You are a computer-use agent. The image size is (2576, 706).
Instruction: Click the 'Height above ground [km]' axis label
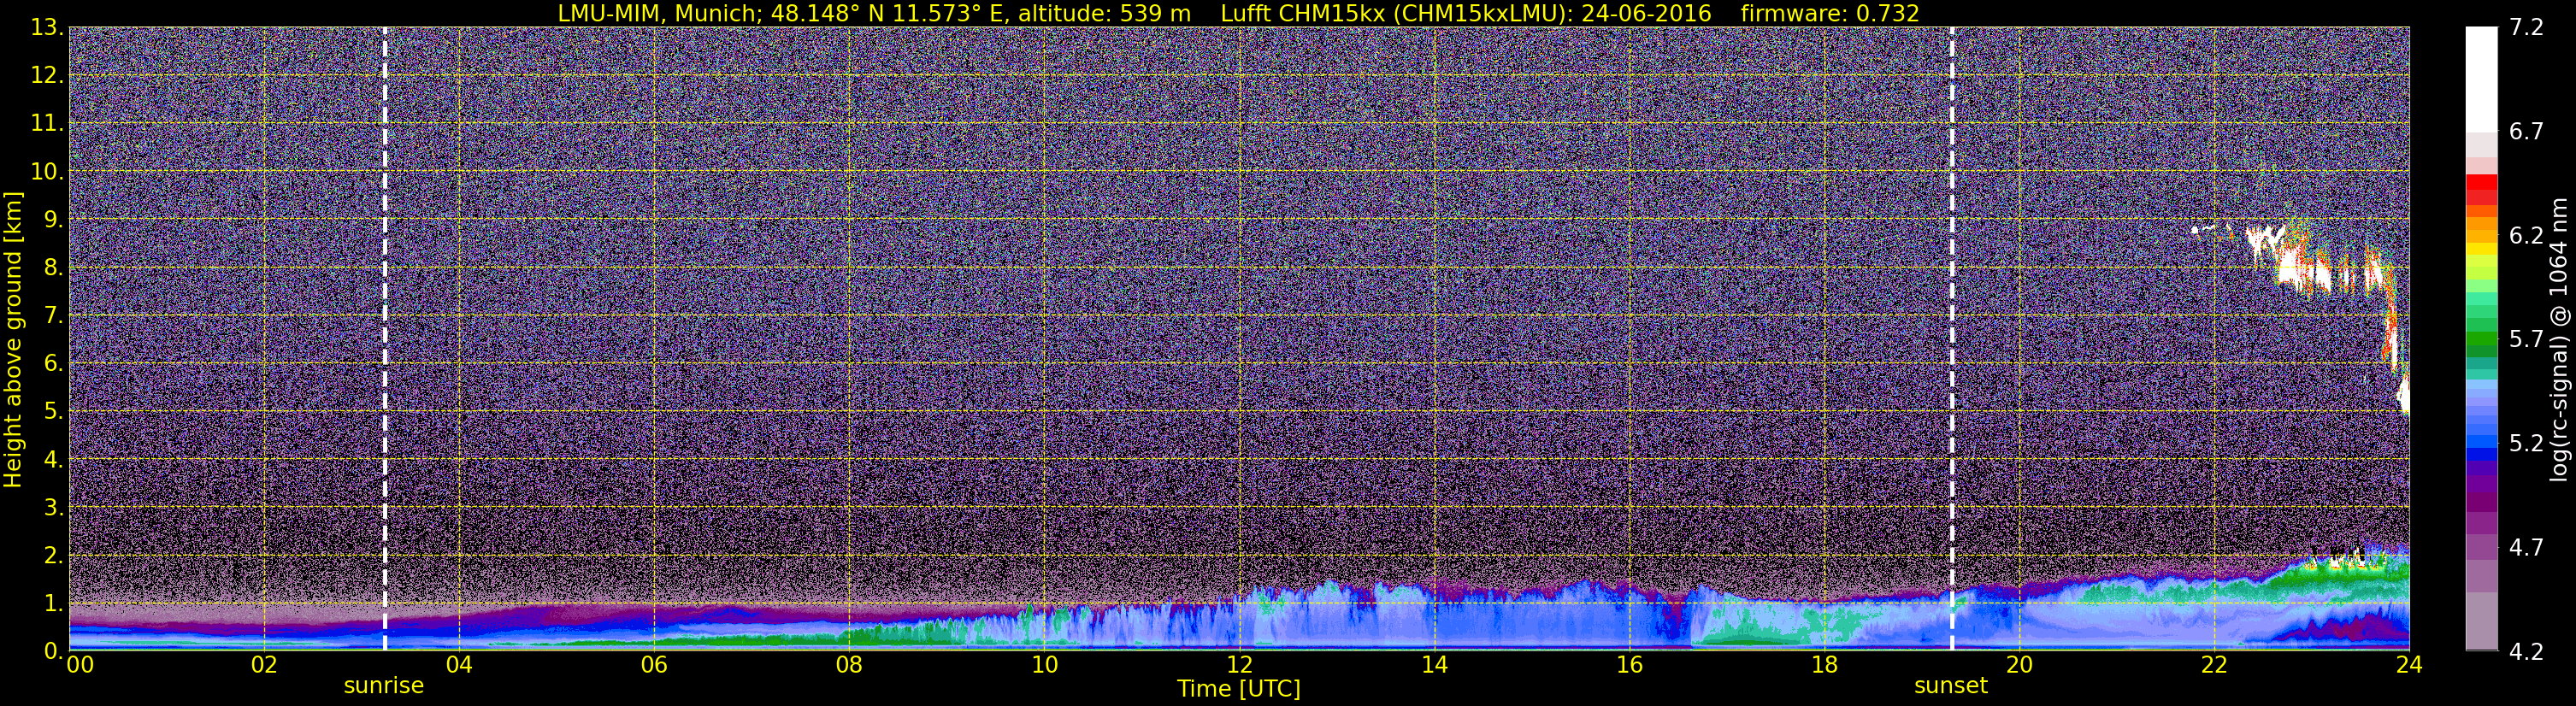tap(13, 339)
